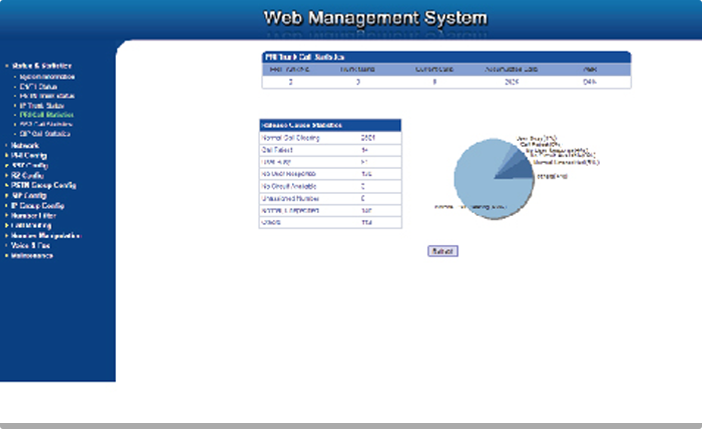Expand the IP Group Config section
Viewport: 702px width, 429px height.
pos(38,206)
